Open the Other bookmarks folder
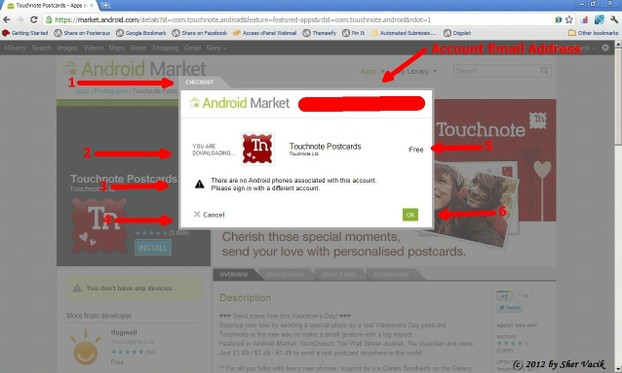Image resolution: width=622 pixels, height=373 pixels. click(x=593, y=33)
